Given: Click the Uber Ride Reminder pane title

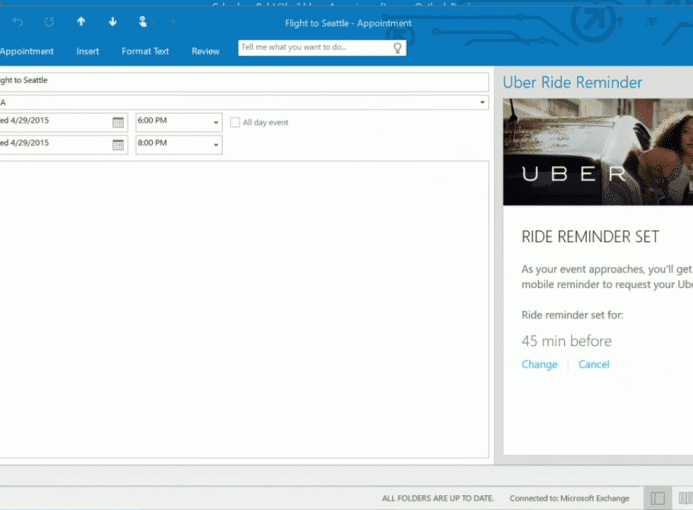Looking at the screenshot, I should pyautogui.click(x=572, y=83).
